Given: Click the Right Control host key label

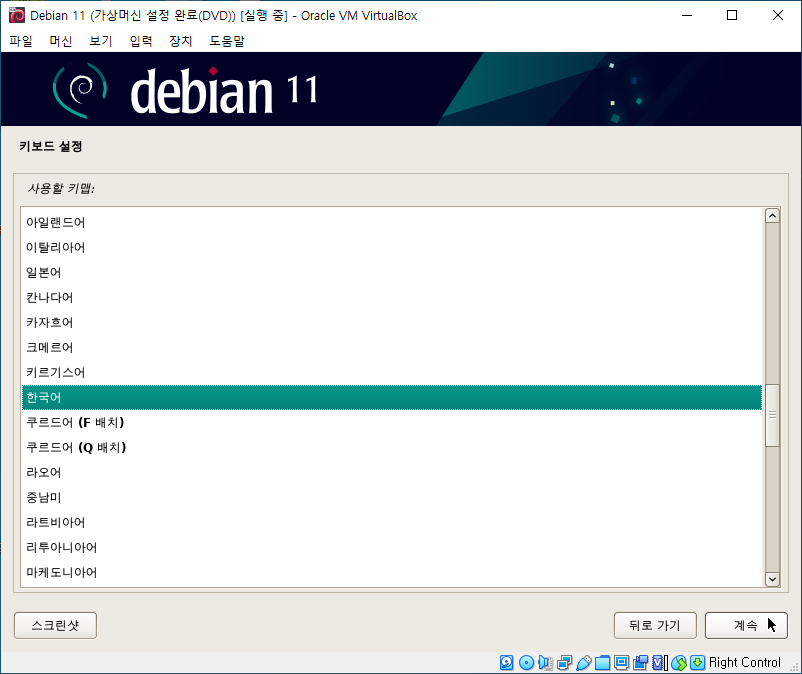Looking at the screenshot, I should 745,663.
